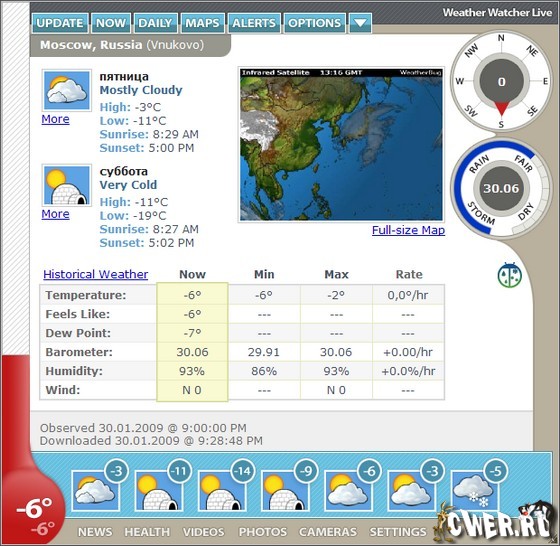Click the barometer pressure gauge reading 30.06
Viewport: 560px width, 546px height.
pyautogui.click(x=501, y=188)
